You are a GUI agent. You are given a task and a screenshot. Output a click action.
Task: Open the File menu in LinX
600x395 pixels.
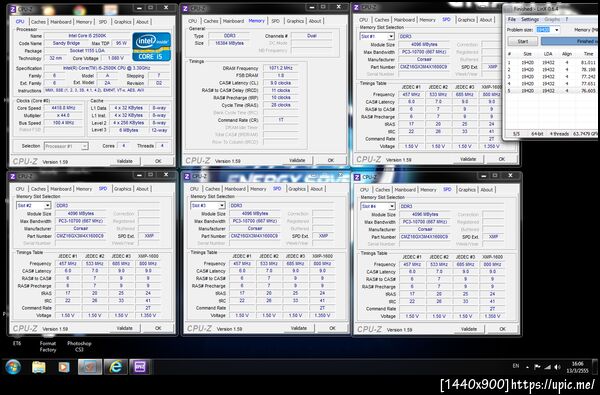511,19
